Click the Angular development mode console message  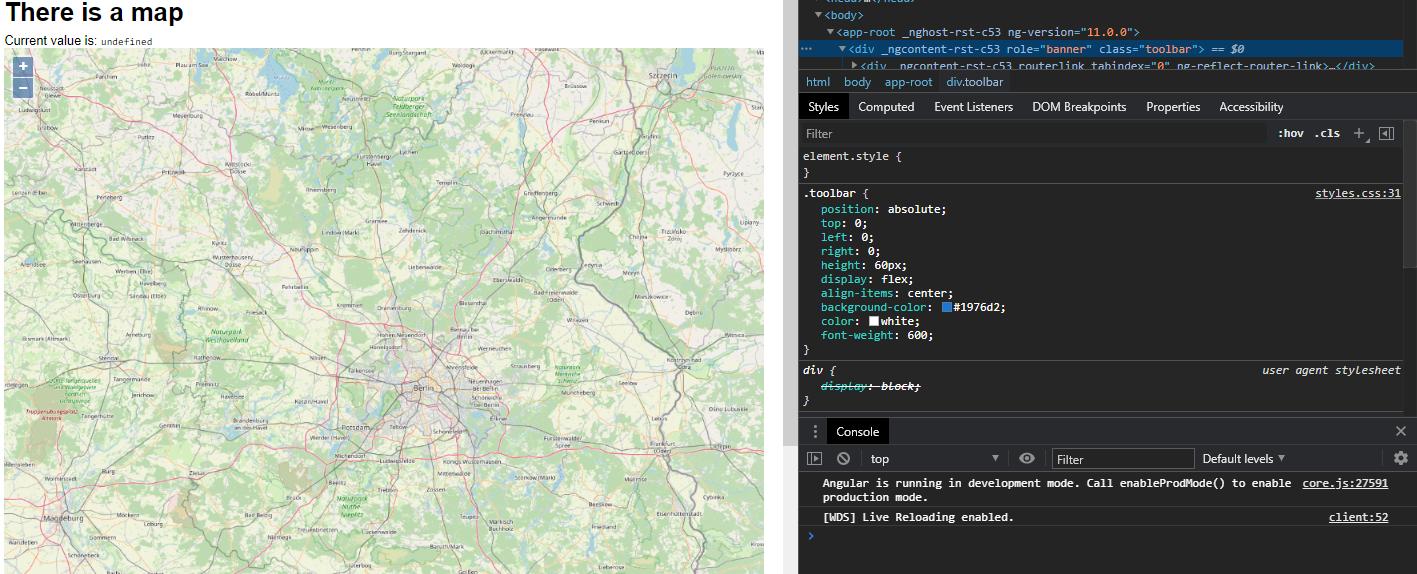(x=1057, y=490)
